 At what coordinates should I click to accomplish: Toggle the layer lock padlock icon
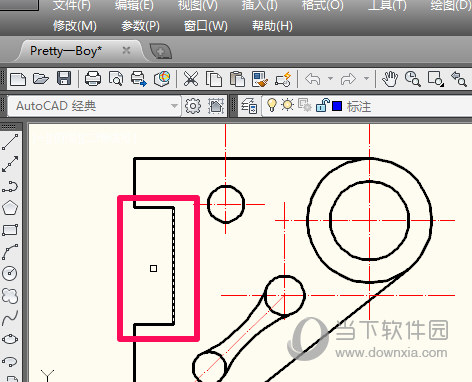(x=322, y=105)
